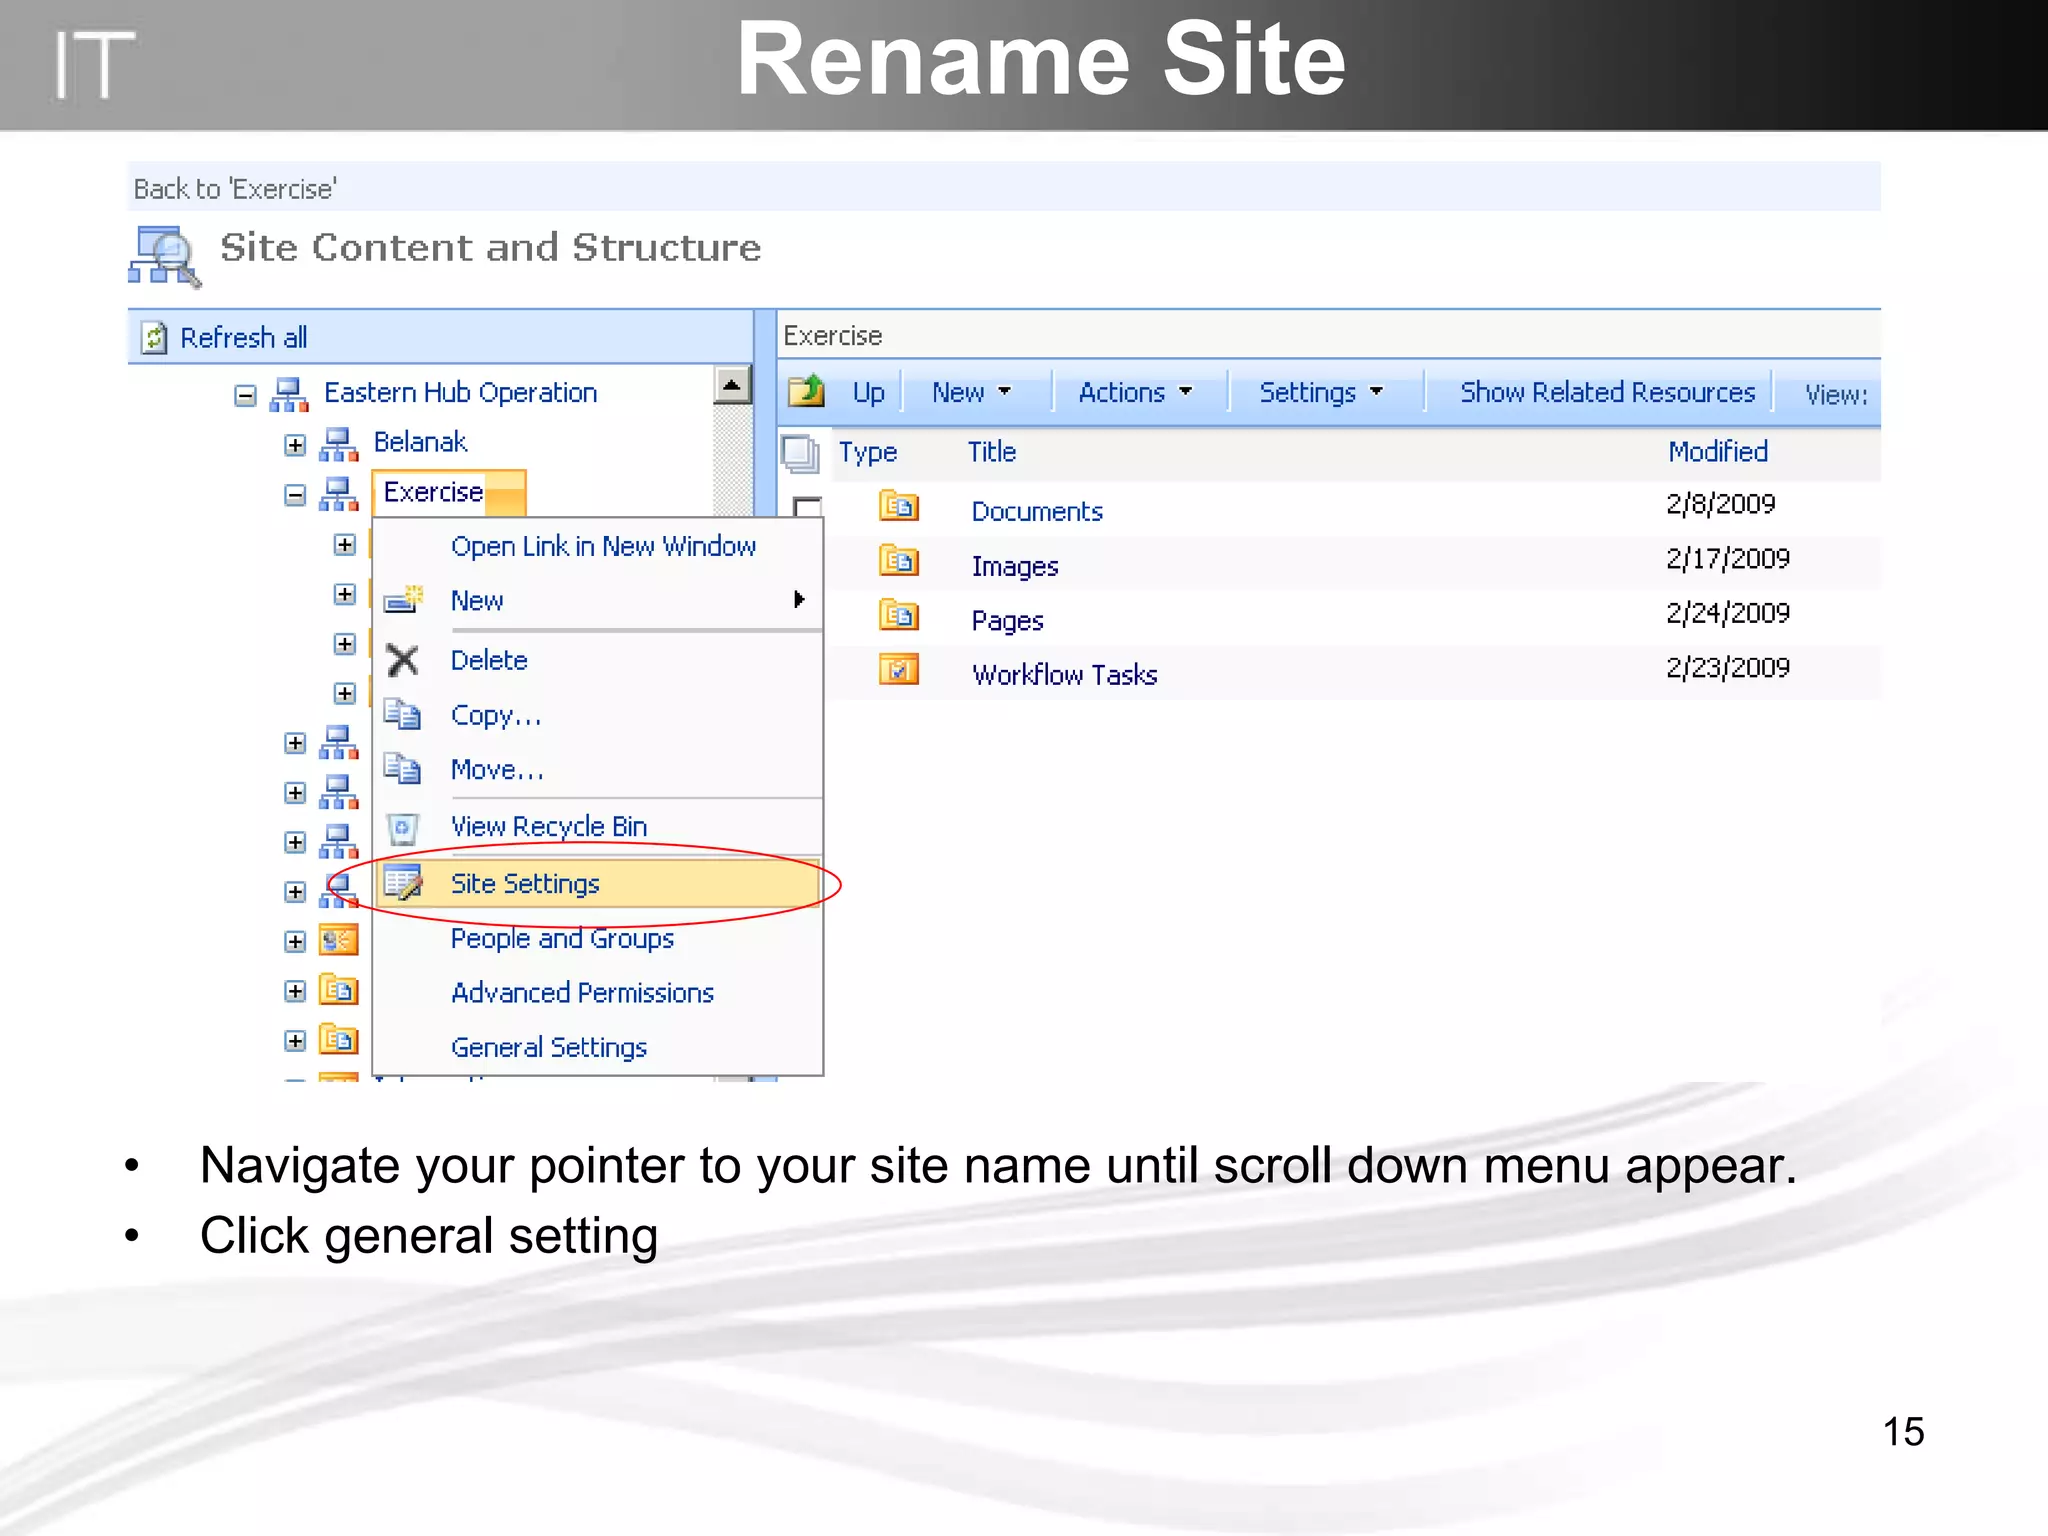
Task: Click the Workflow Tasks list icon
Action: tap(898, 668)
